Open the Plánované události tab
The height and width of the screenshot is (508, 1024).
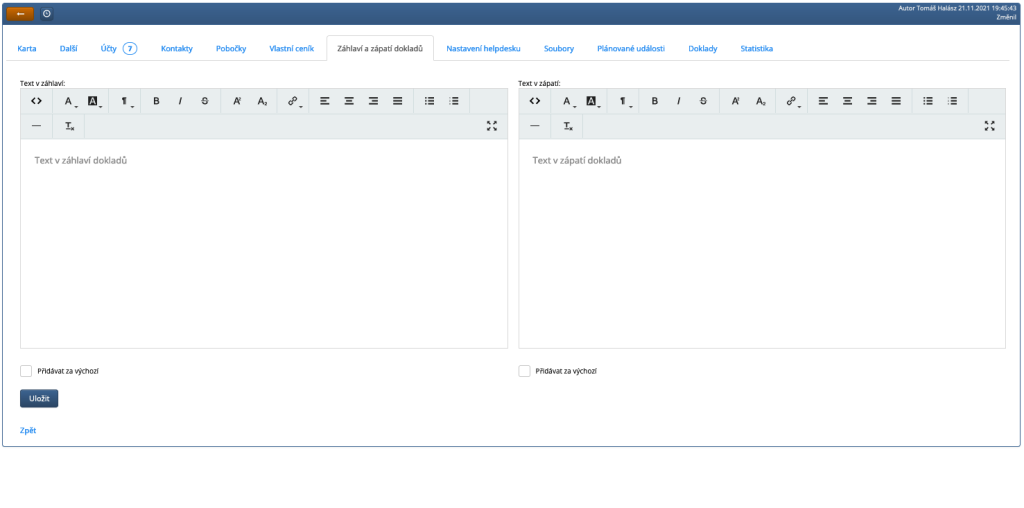pyautogui.click(x=630, y=49)
